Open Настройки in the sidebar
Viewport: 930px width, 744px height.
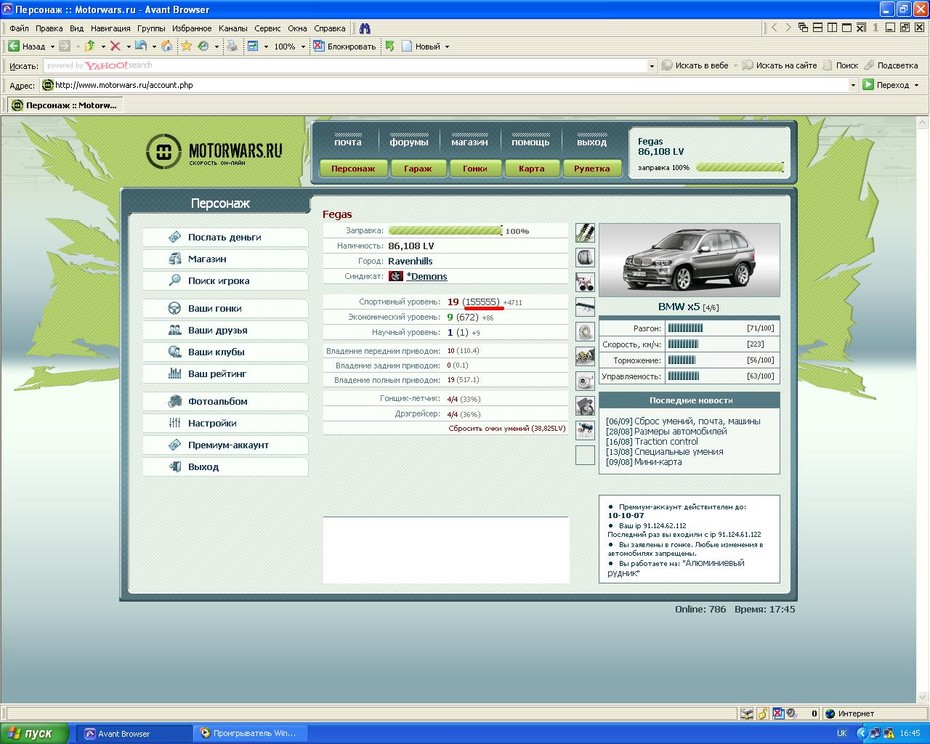pos(225,423)
